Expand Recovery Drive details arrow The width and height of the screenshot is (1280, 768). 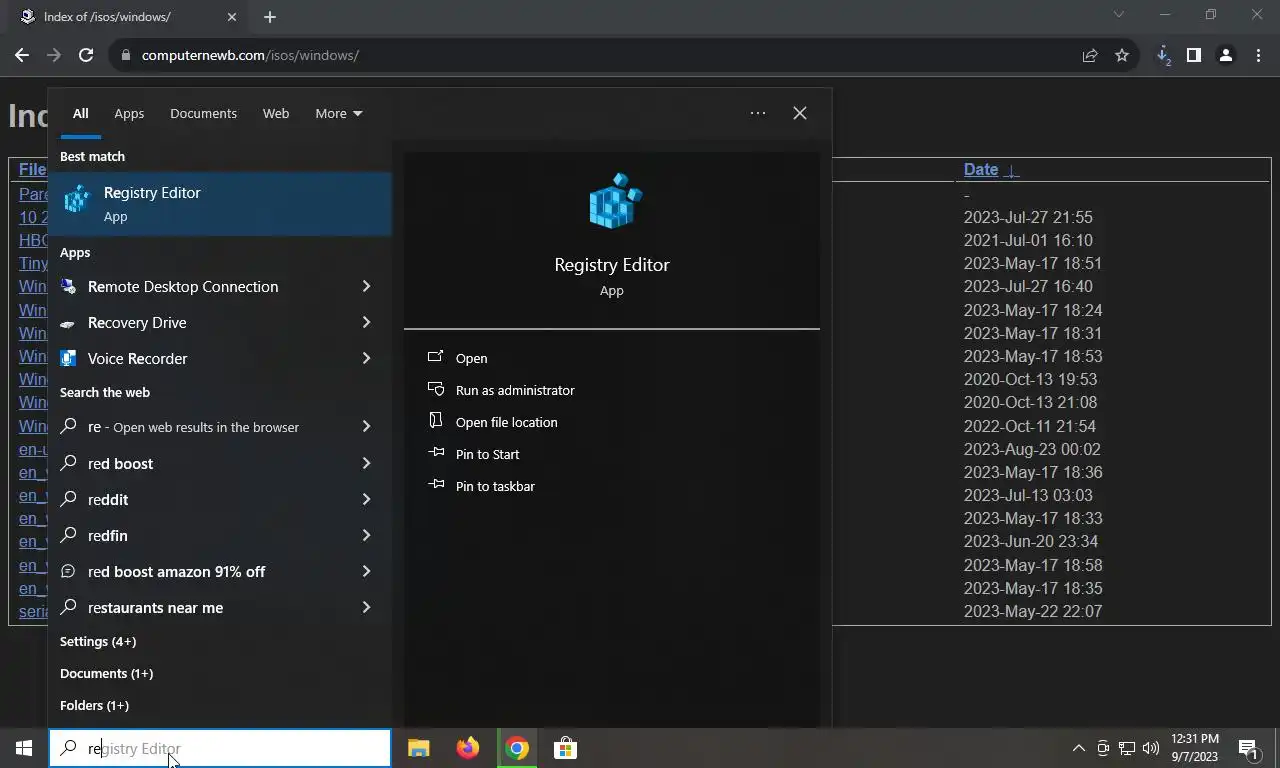point(366,323)
